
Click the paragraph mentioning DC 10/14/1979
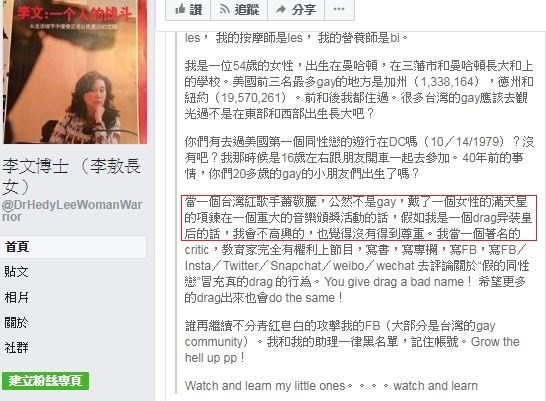[x=359, y=158]
